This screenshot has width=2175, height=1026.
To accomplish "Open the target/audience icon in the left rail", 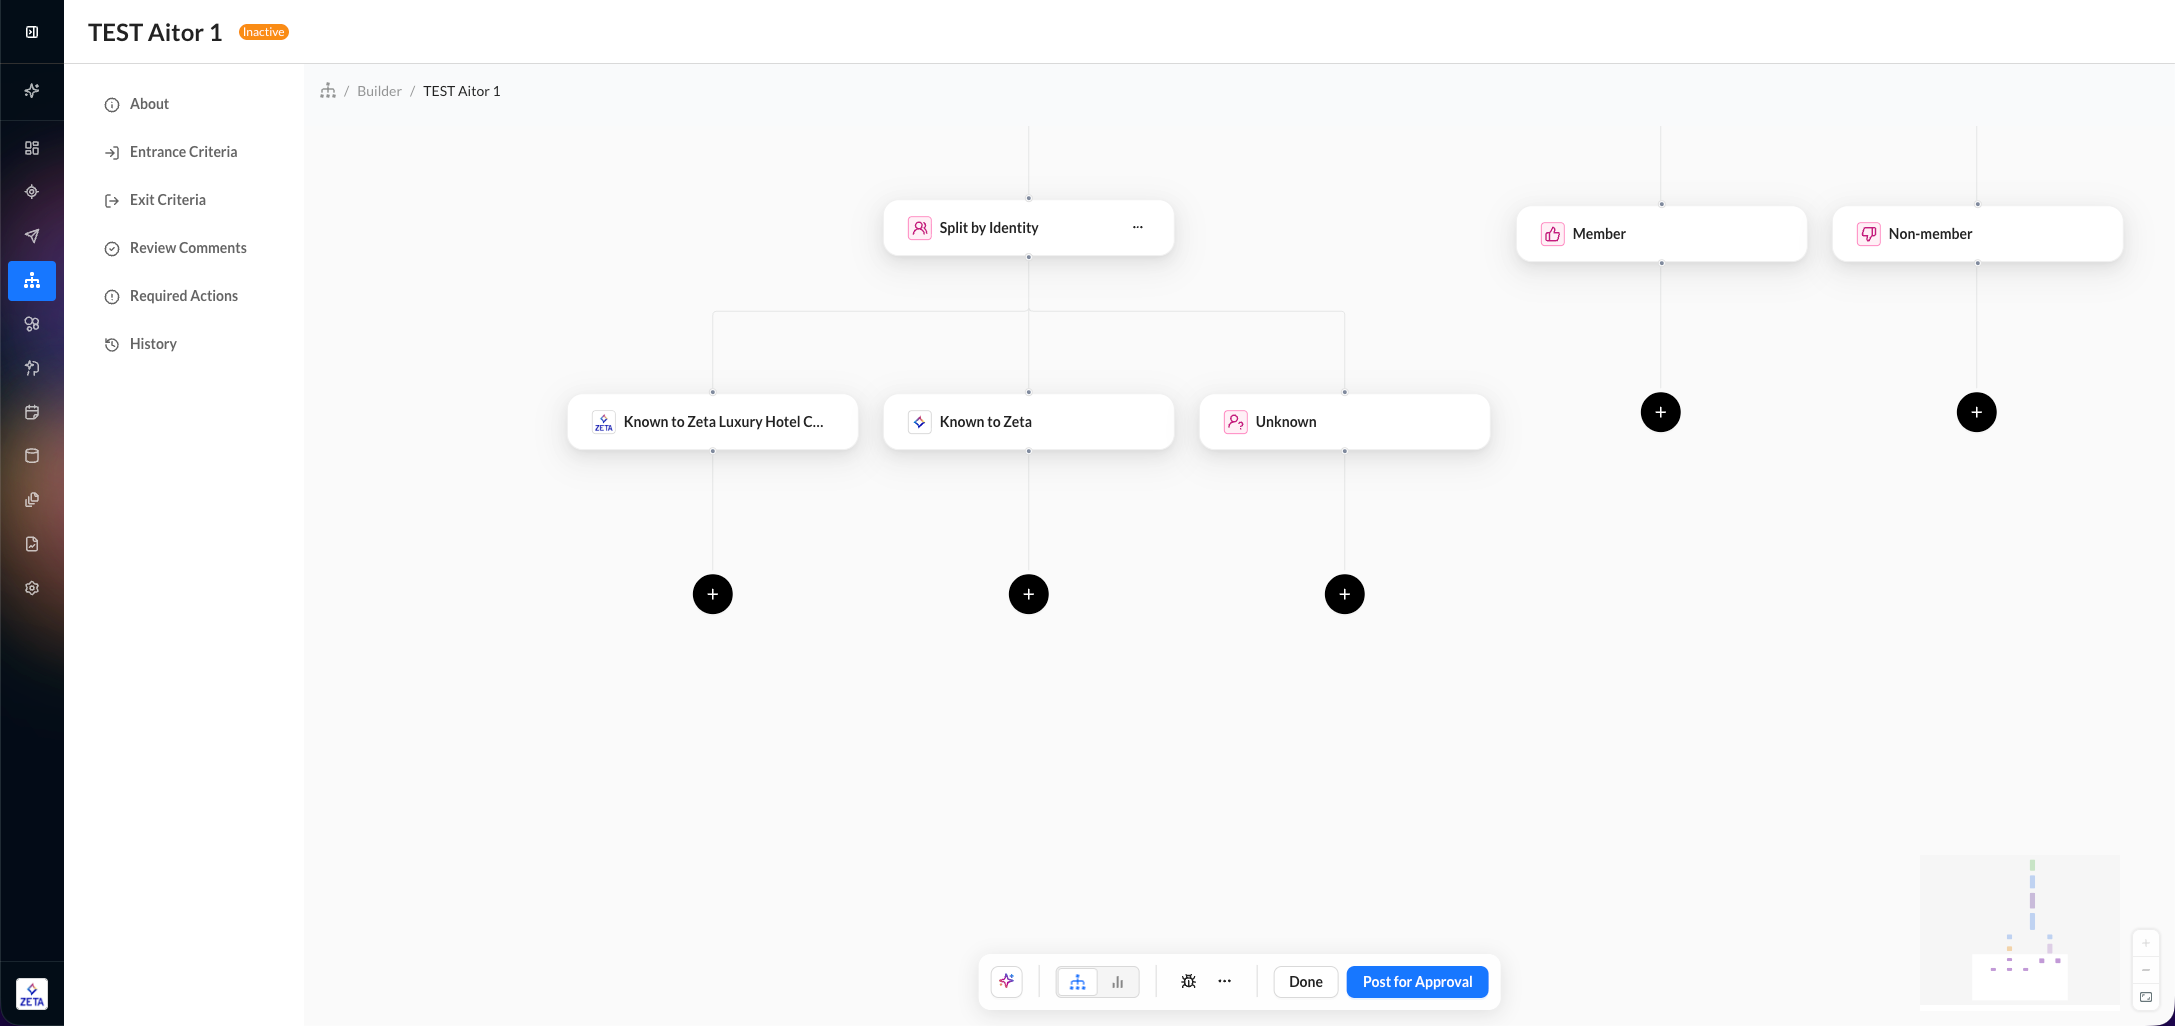I will point(32,192).
